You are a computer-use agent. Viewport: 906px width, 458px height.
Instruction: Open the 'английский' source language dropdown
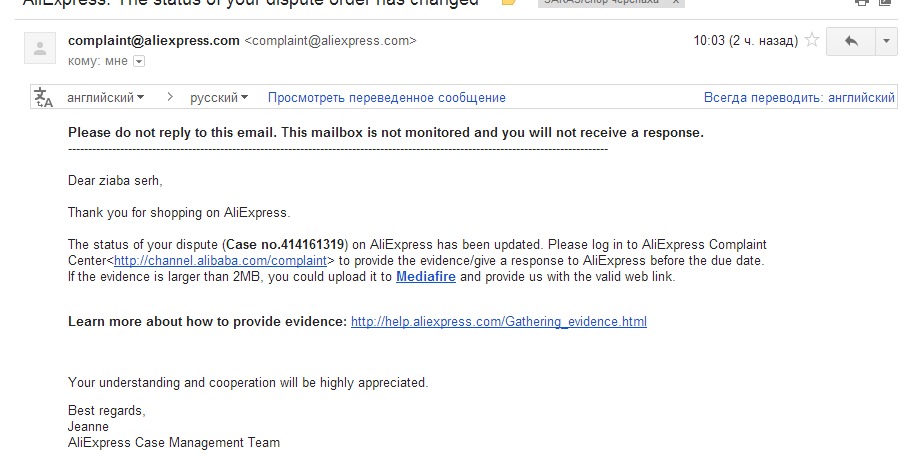coord(106,98)
